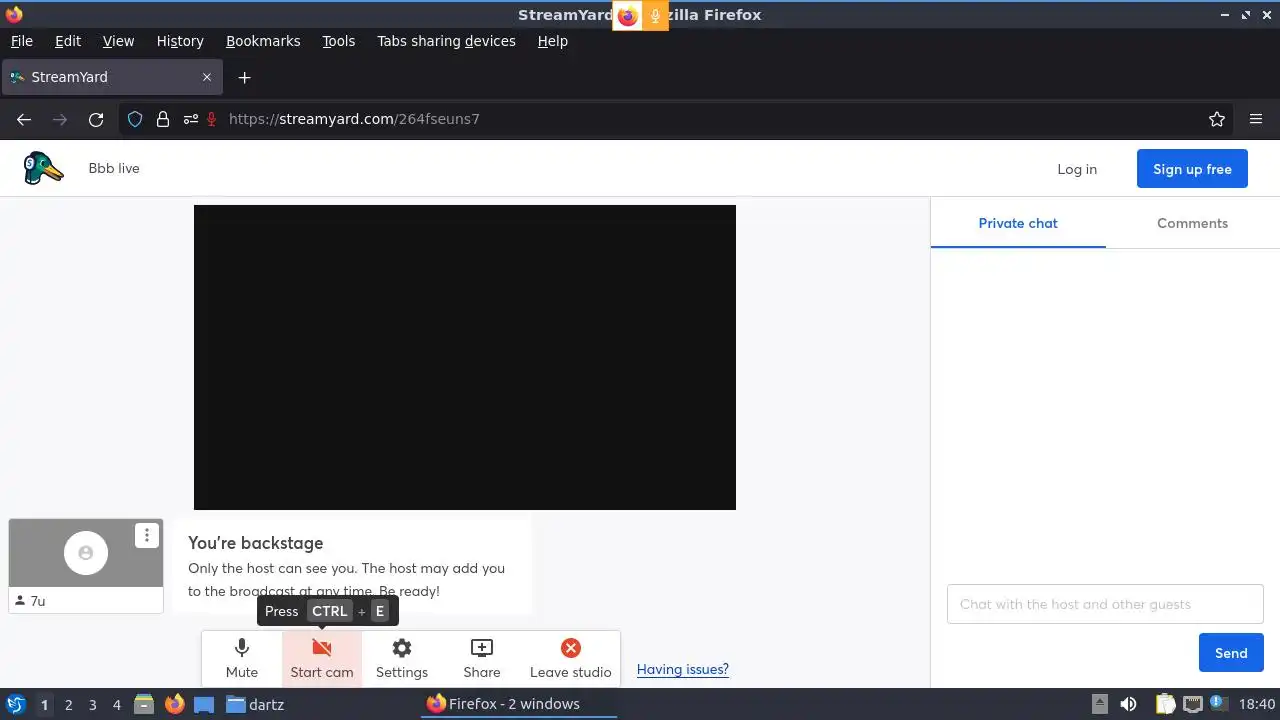Launch Firefox from the taskbar launcher
Screen dimensions: 1280x720
[174, 704]
